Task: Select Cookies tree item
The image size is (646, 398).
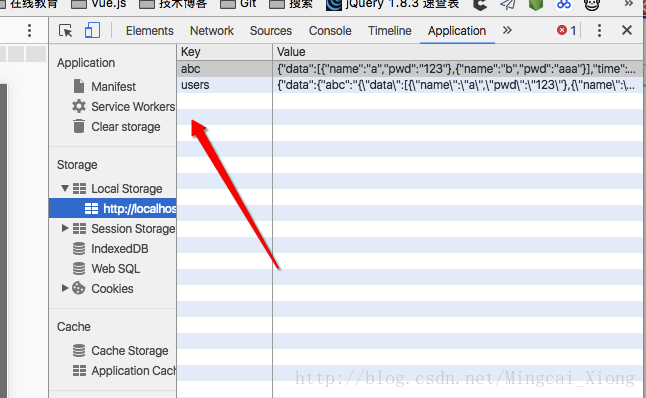Action: tap(112, 289)
